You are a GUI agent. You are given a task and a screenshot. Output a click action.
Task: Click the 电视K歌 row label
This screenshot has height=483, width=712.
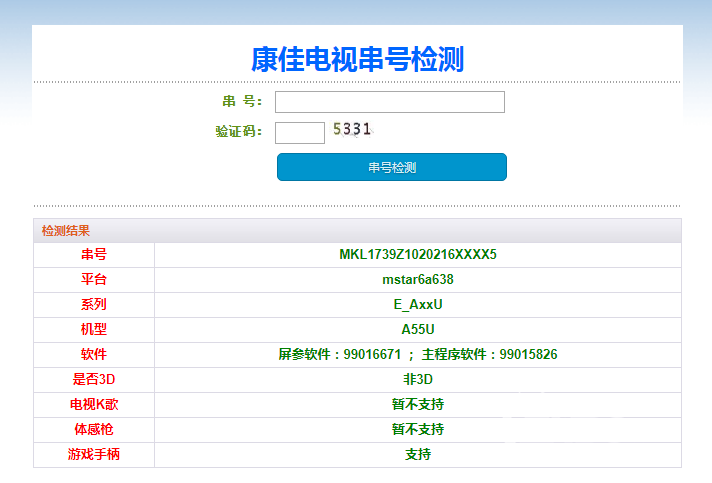tap(94, 404)
